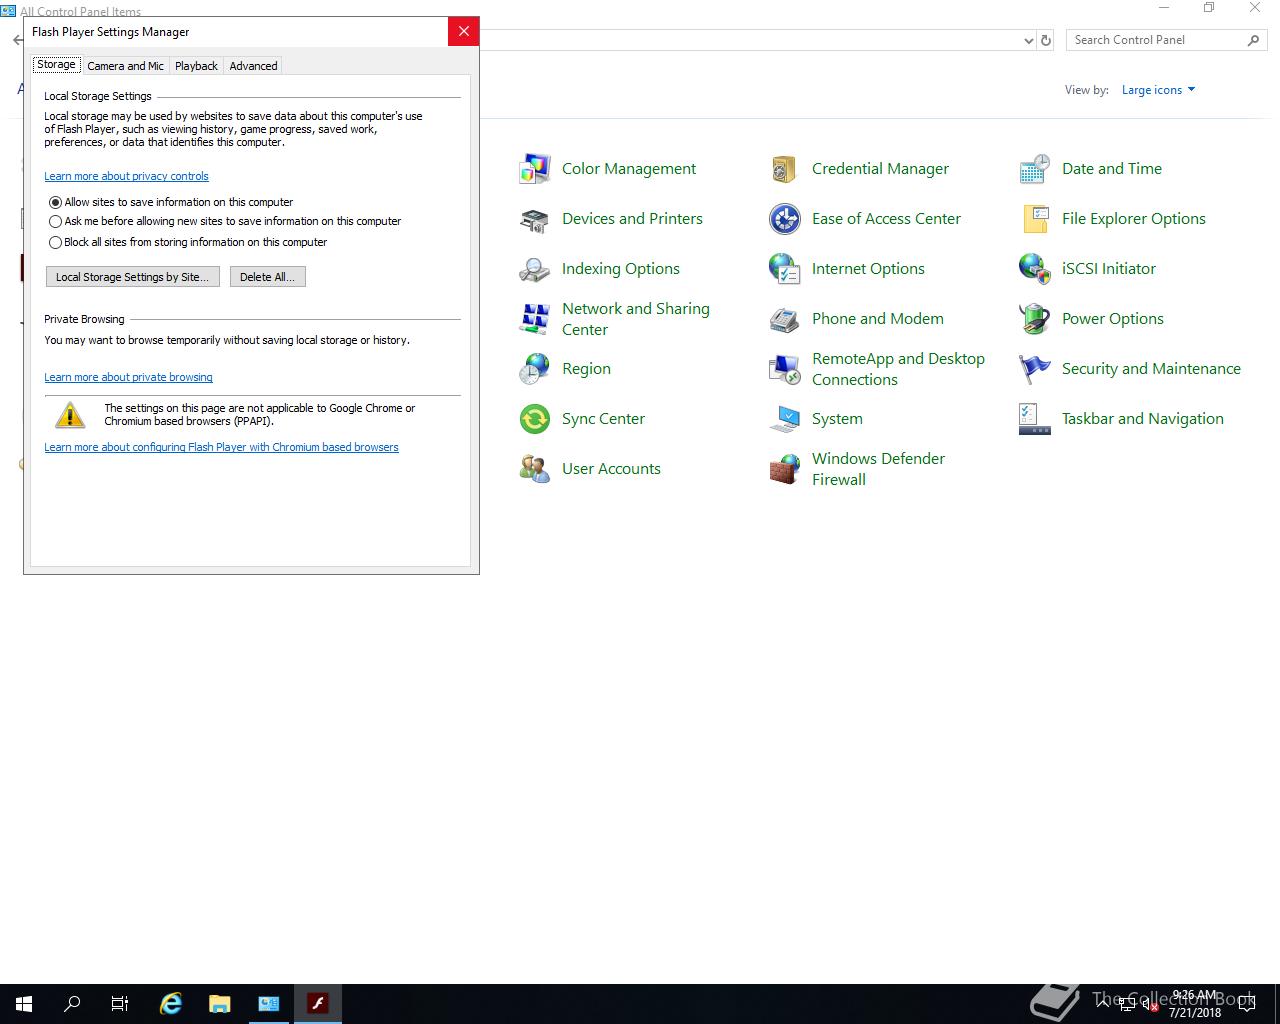Image resolution: width=1280 pixels, height=1024 pixels.
Task: Open the Date and Time icon
Action: tap(1034, 169)
